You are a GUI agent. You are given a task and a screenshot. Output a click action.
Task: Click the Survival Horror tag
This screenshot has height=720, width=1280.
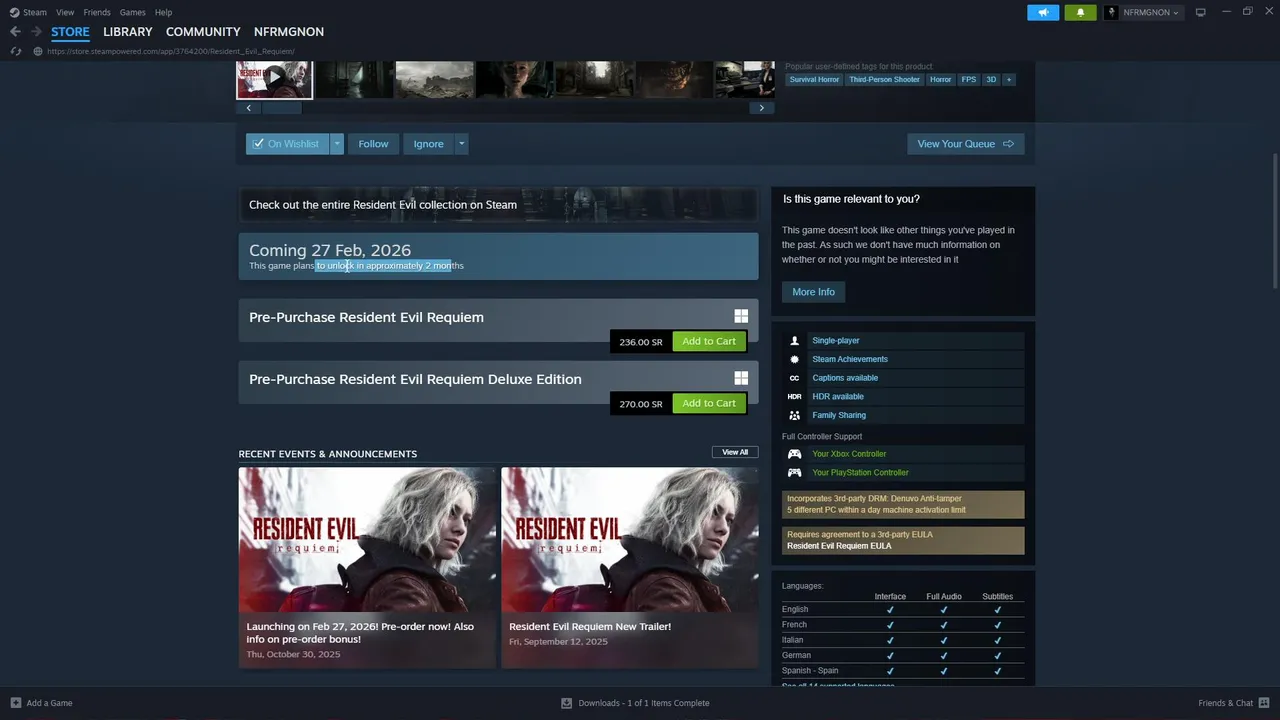point(814,79)
